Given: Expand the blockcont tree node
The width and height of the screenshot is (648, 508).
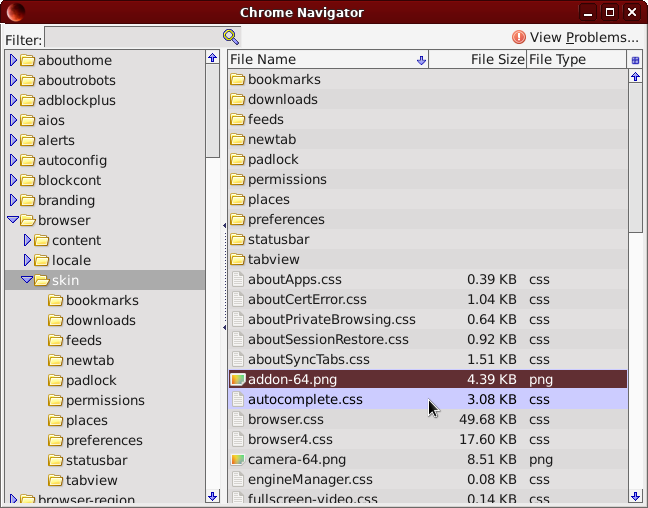Looking at the screenshot, I should 13,180.
